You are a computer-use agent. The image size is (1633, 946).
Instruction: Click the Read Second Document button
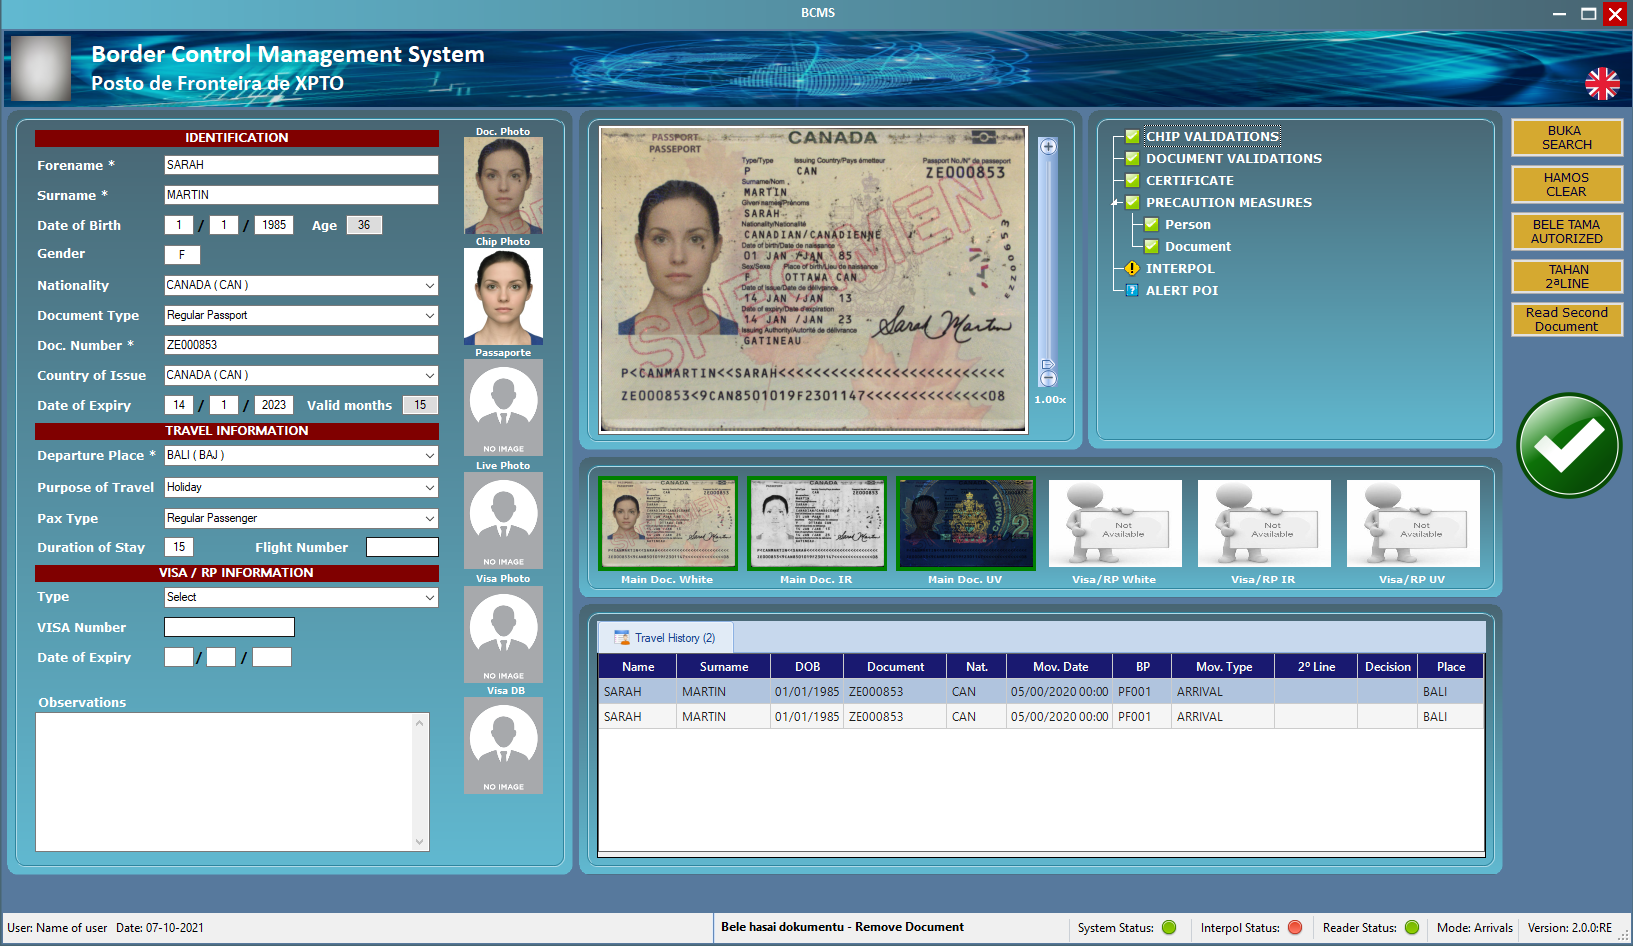click(1566, 319)
